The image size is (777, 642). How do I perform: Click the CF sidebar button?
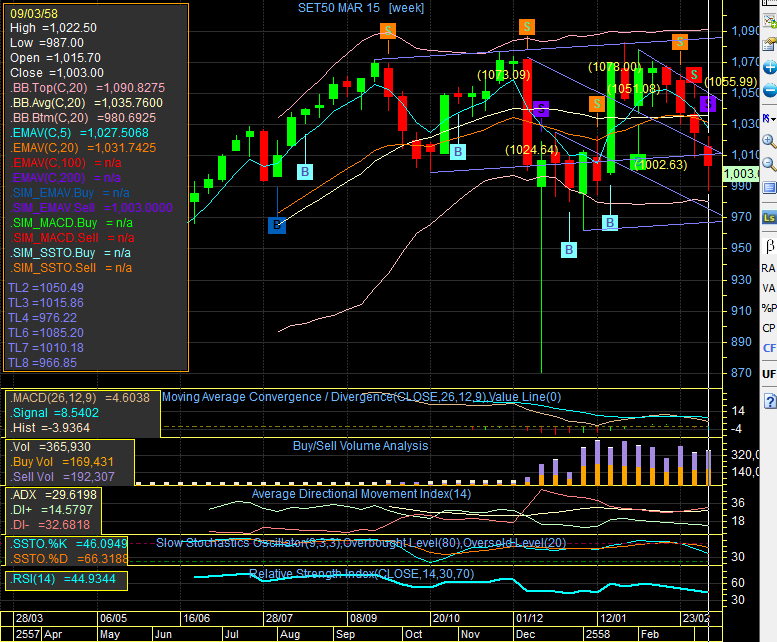769,348
